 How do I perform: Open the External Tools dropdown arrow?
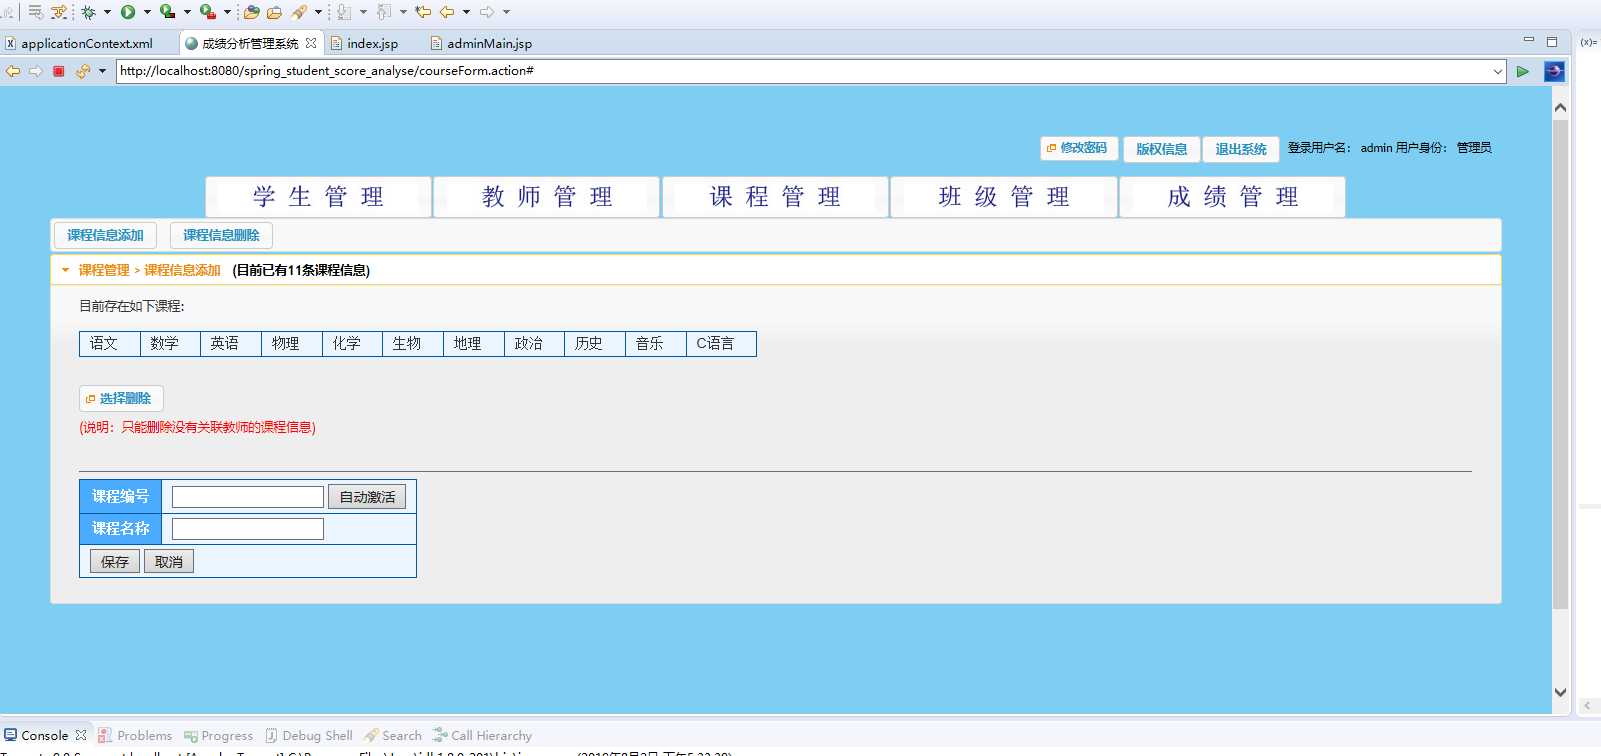227,12
